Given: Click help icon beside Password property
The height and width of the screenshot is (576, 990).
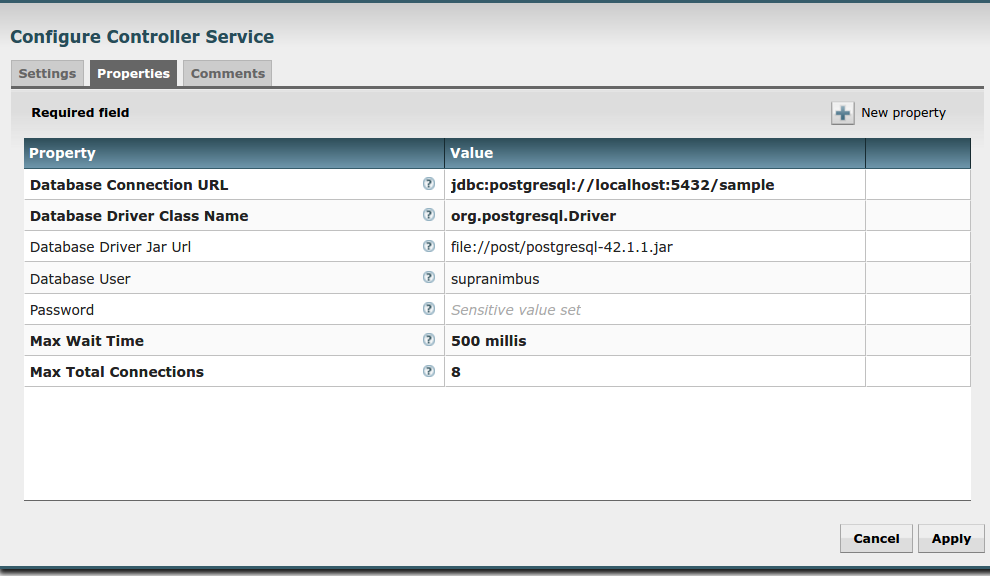Looking at the screenshot, I should point(429,309).
